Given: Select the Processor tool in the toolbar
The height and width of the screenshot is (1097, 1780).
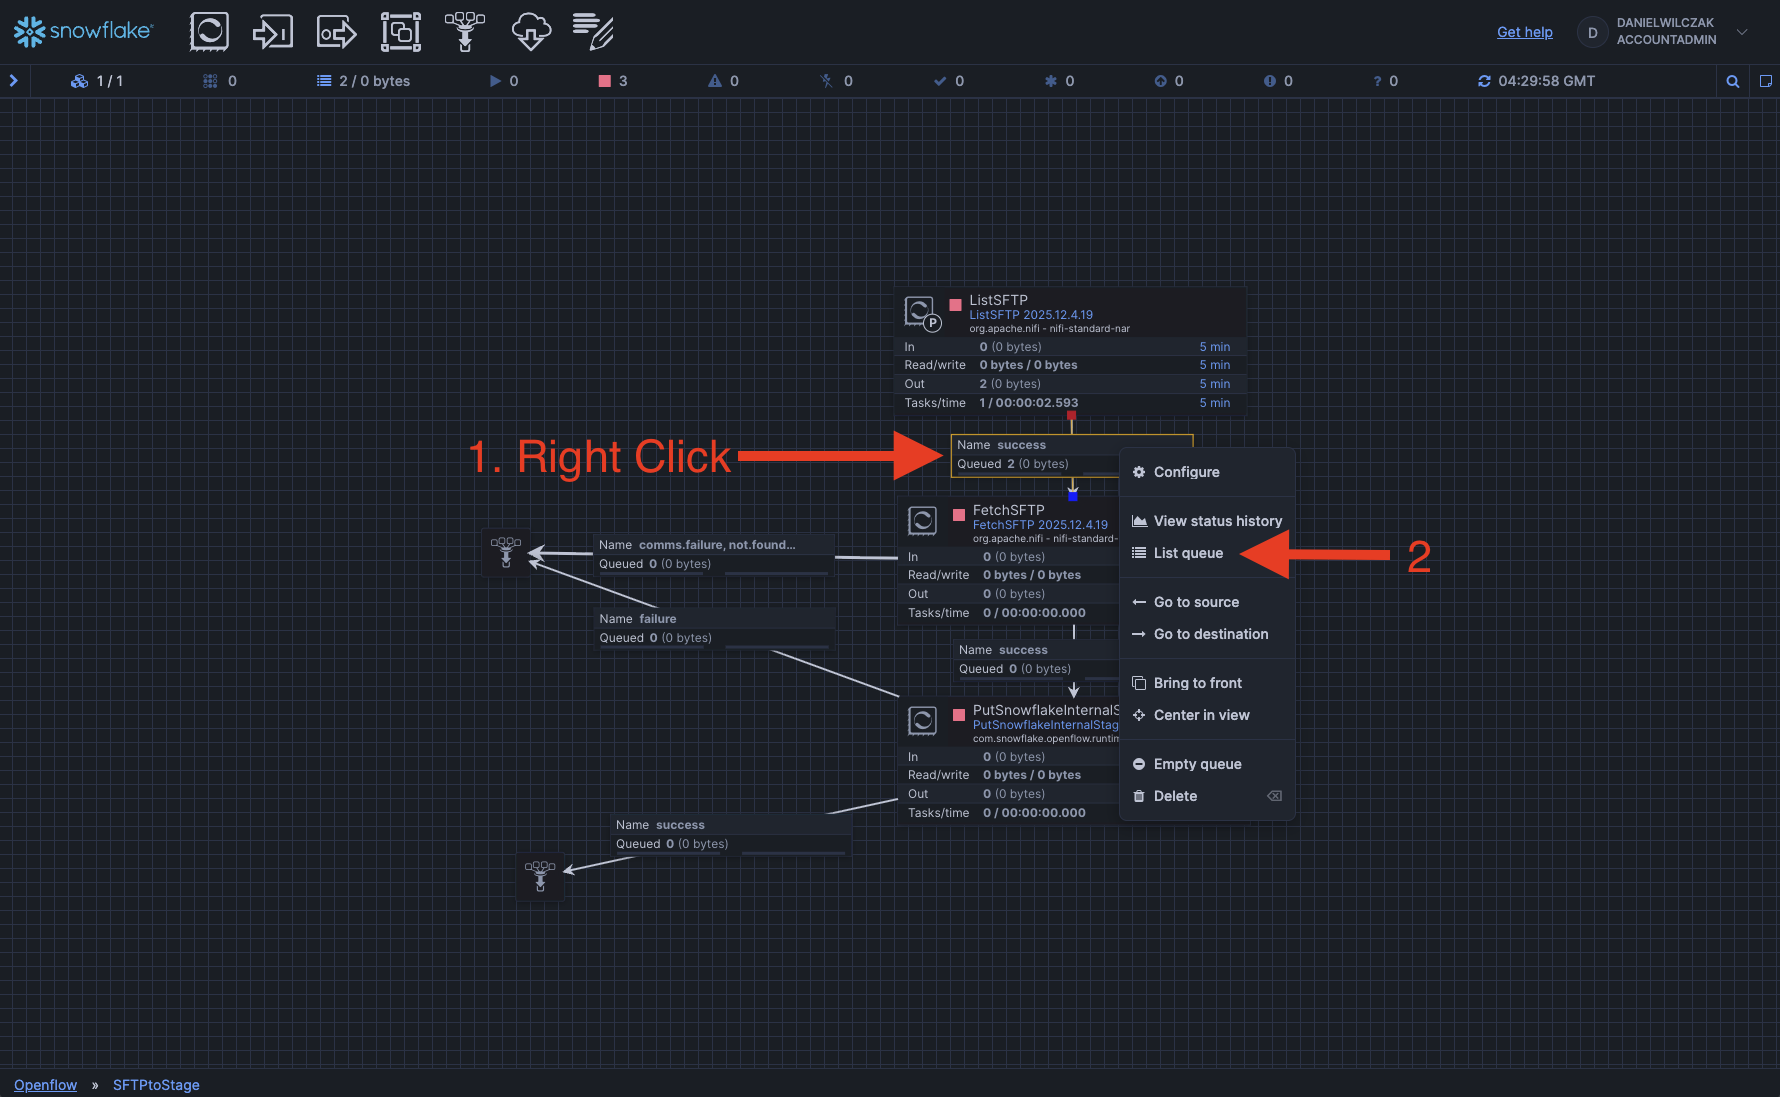Looking at the screenshot, I should [x=209, y=32].
